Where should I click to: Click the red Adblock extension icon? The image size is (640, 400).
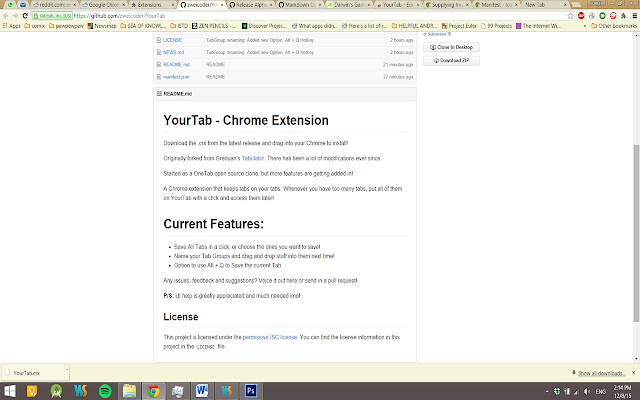point(581,16)
